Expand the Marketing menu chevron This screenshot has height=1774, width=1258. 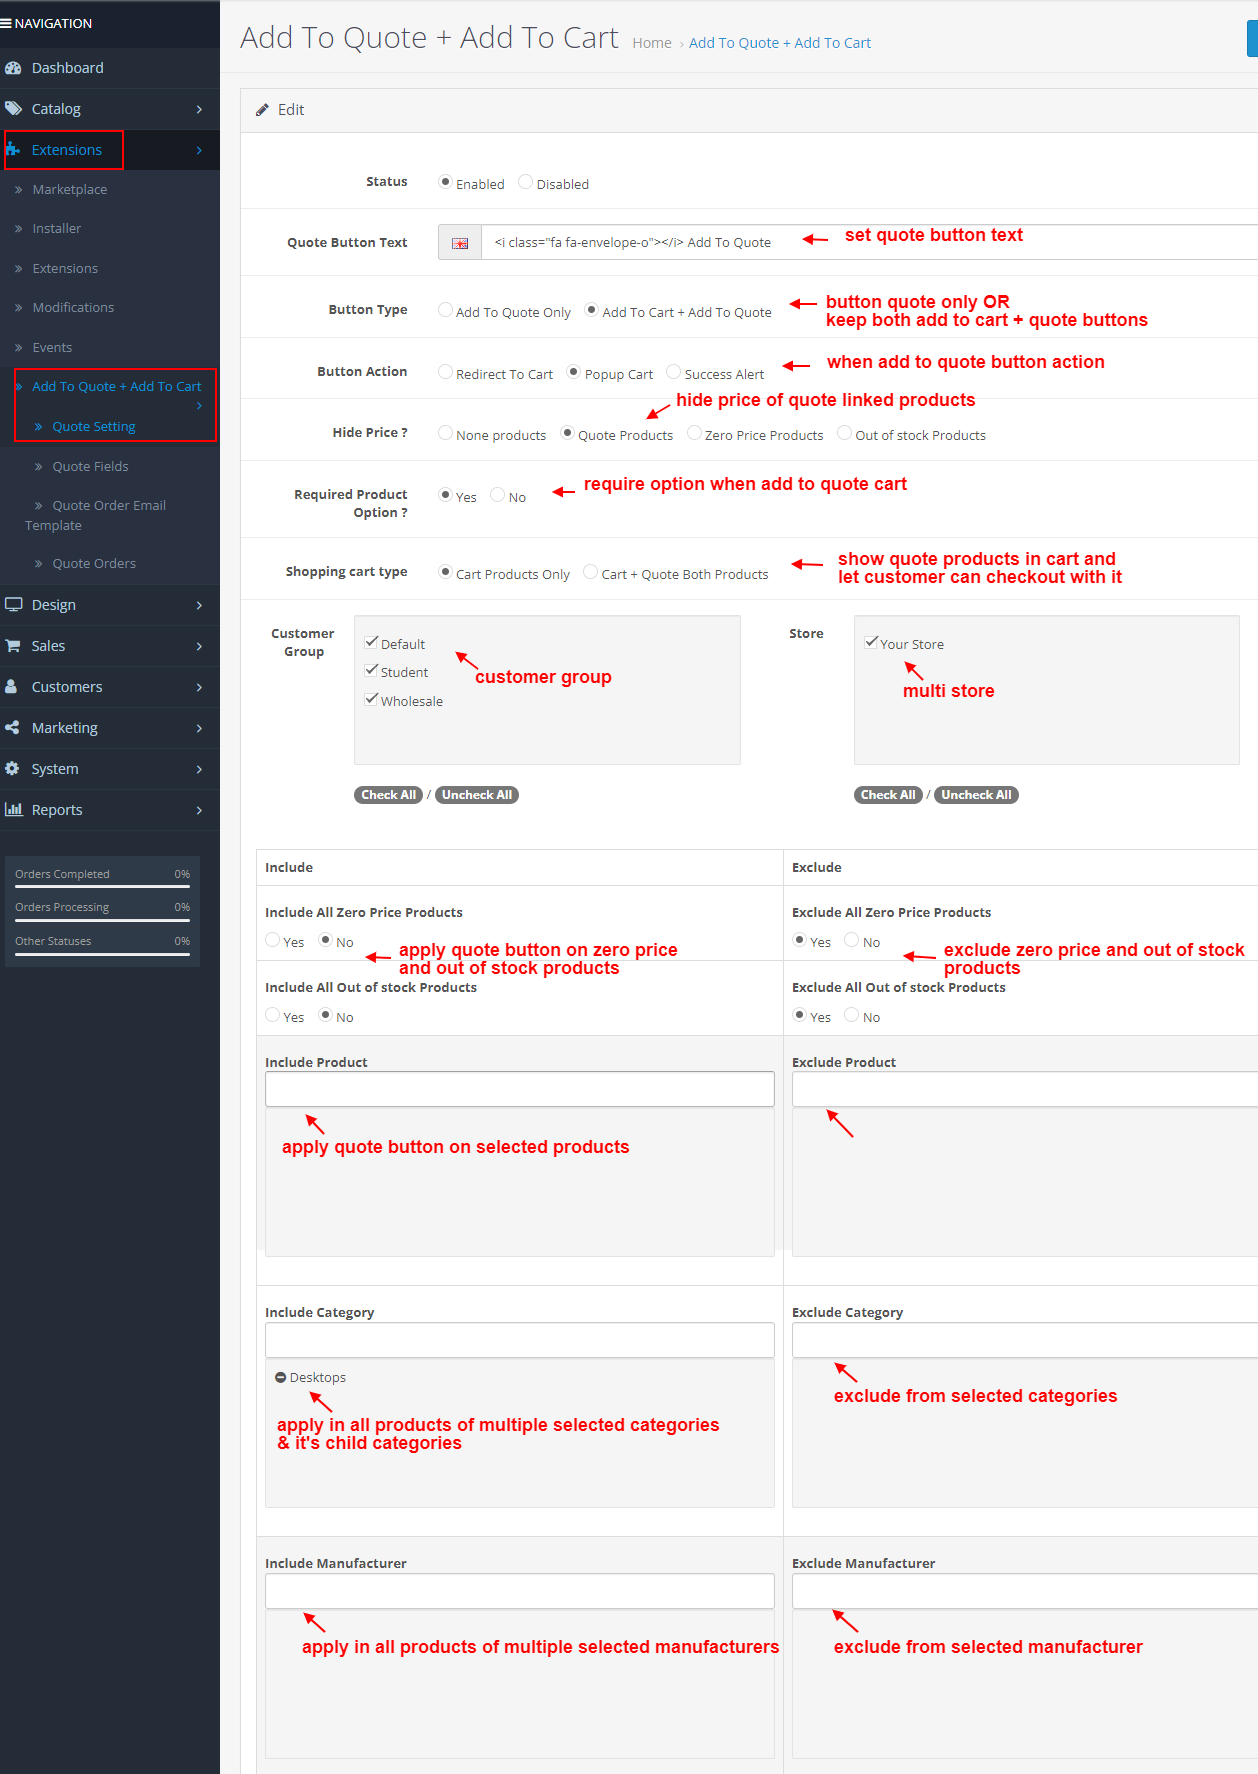(x=199, y=728)
